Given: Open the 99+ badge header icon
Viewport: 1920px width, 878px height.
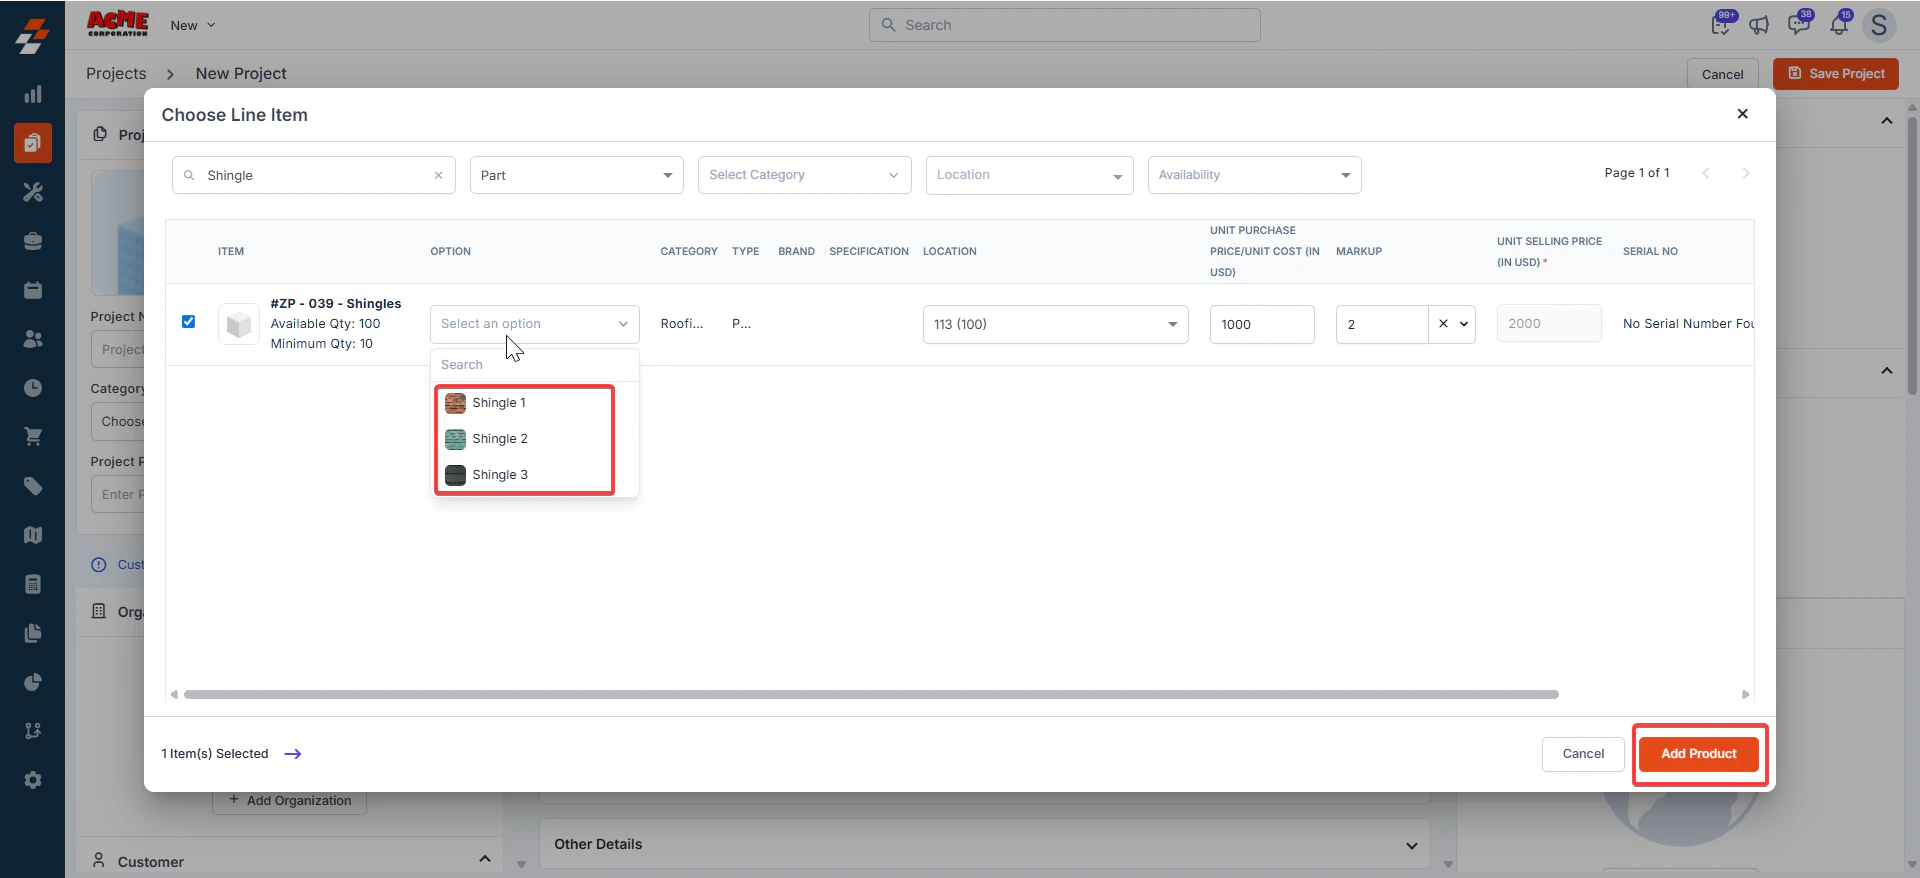Looking at the screenshot, I should (1721, 24).
